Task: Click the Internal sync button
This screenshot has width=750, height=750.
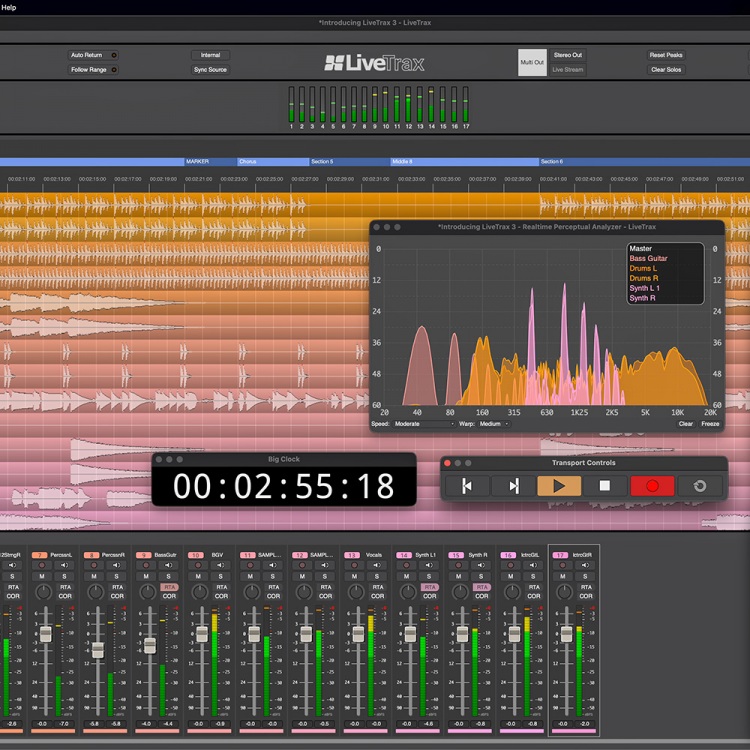Action: point(210,55)
